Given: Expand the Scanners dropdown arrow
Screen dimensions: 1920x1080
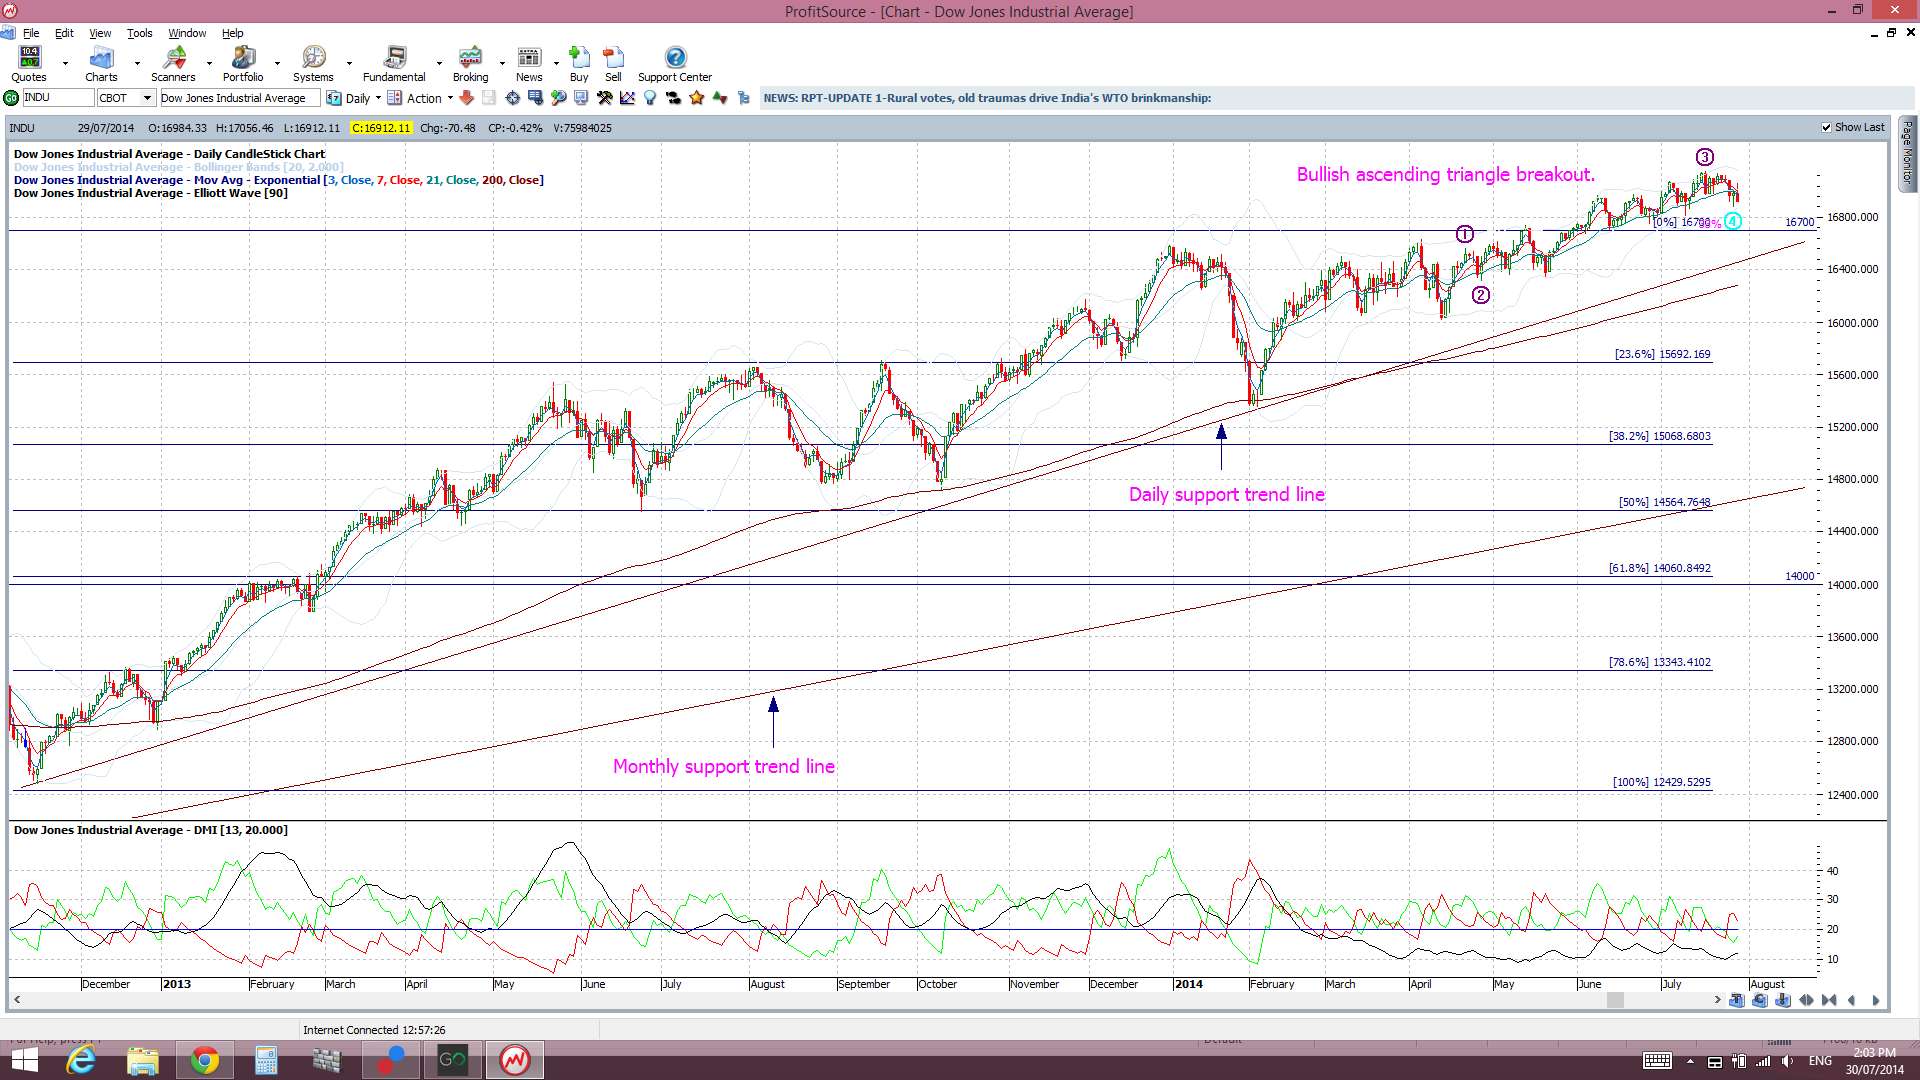Looking at the screenshot, I should [x=209, y=63].
